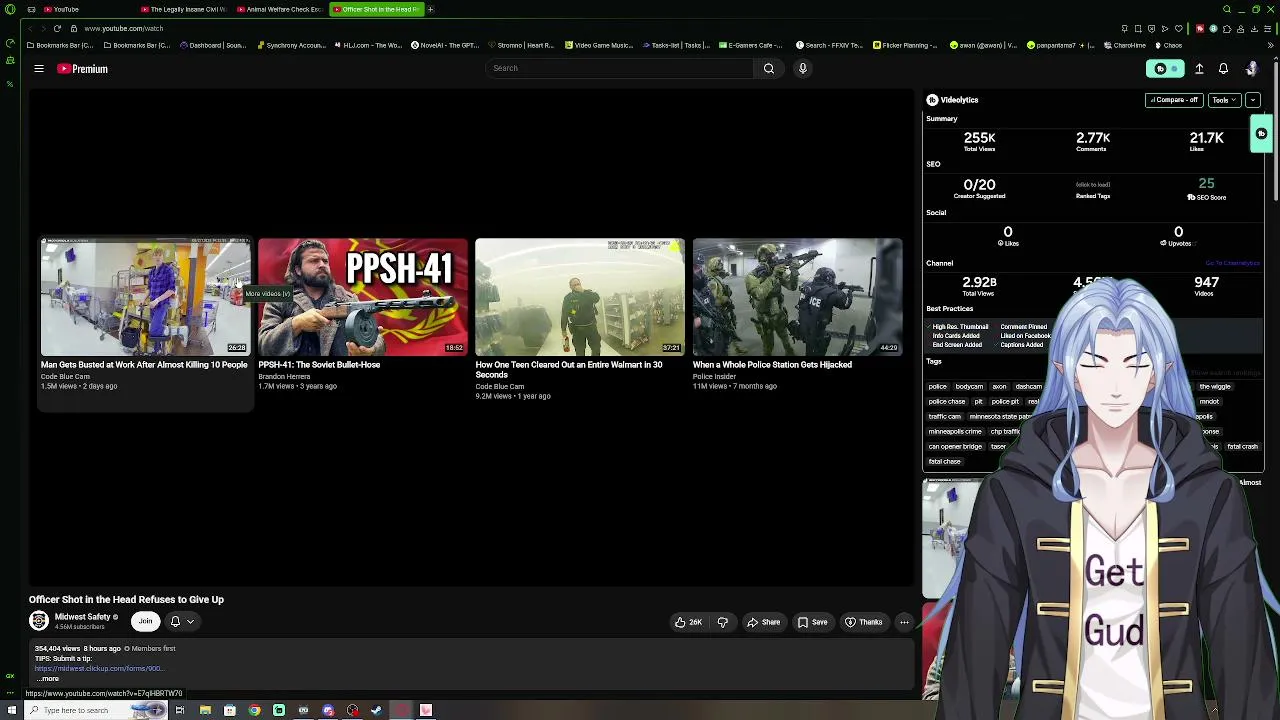Select the Officer Shot in the Head tab
1280x720 pixels.
pyautogui.click(x=377, y=9)
